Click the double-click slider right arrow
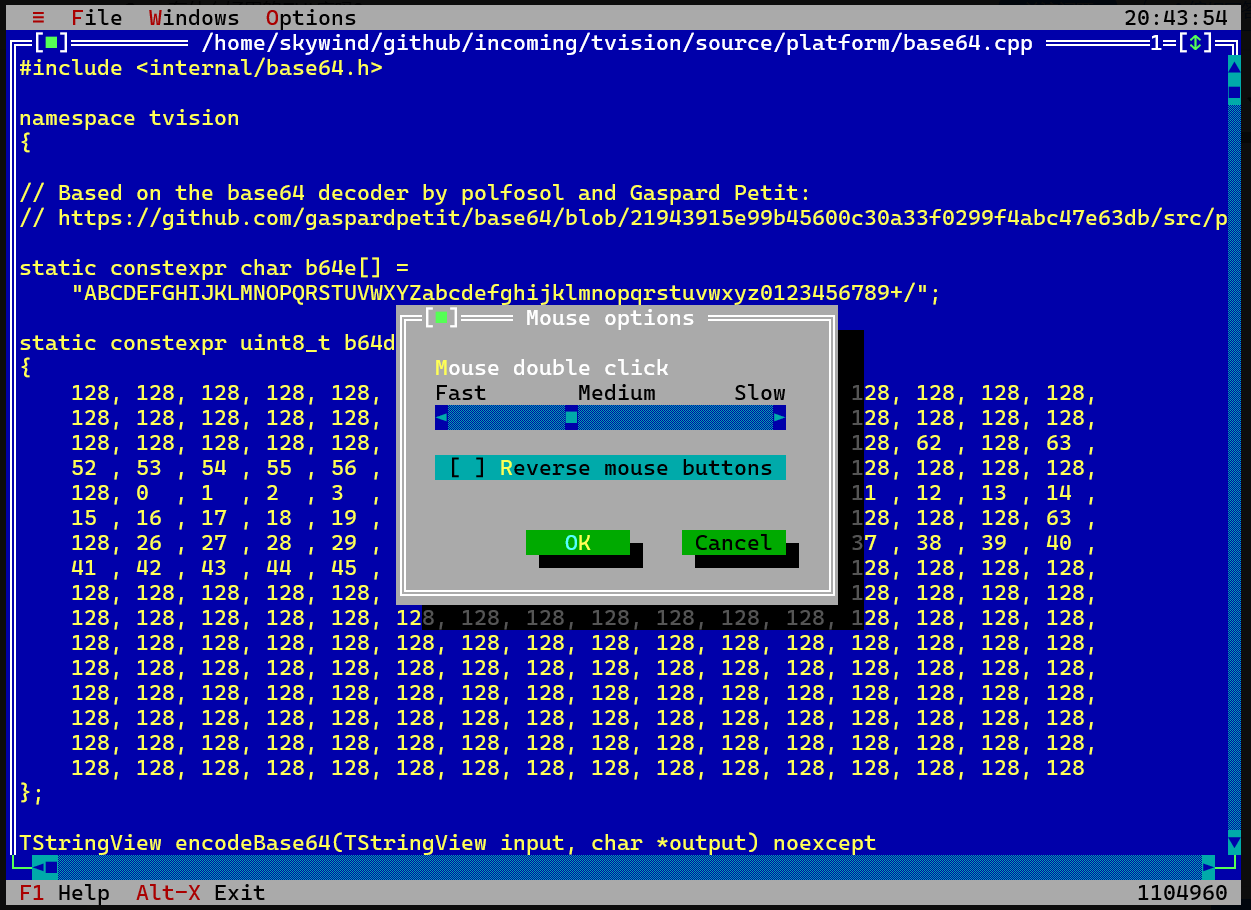Screen dimensions: 1251x910 [779, 418]
